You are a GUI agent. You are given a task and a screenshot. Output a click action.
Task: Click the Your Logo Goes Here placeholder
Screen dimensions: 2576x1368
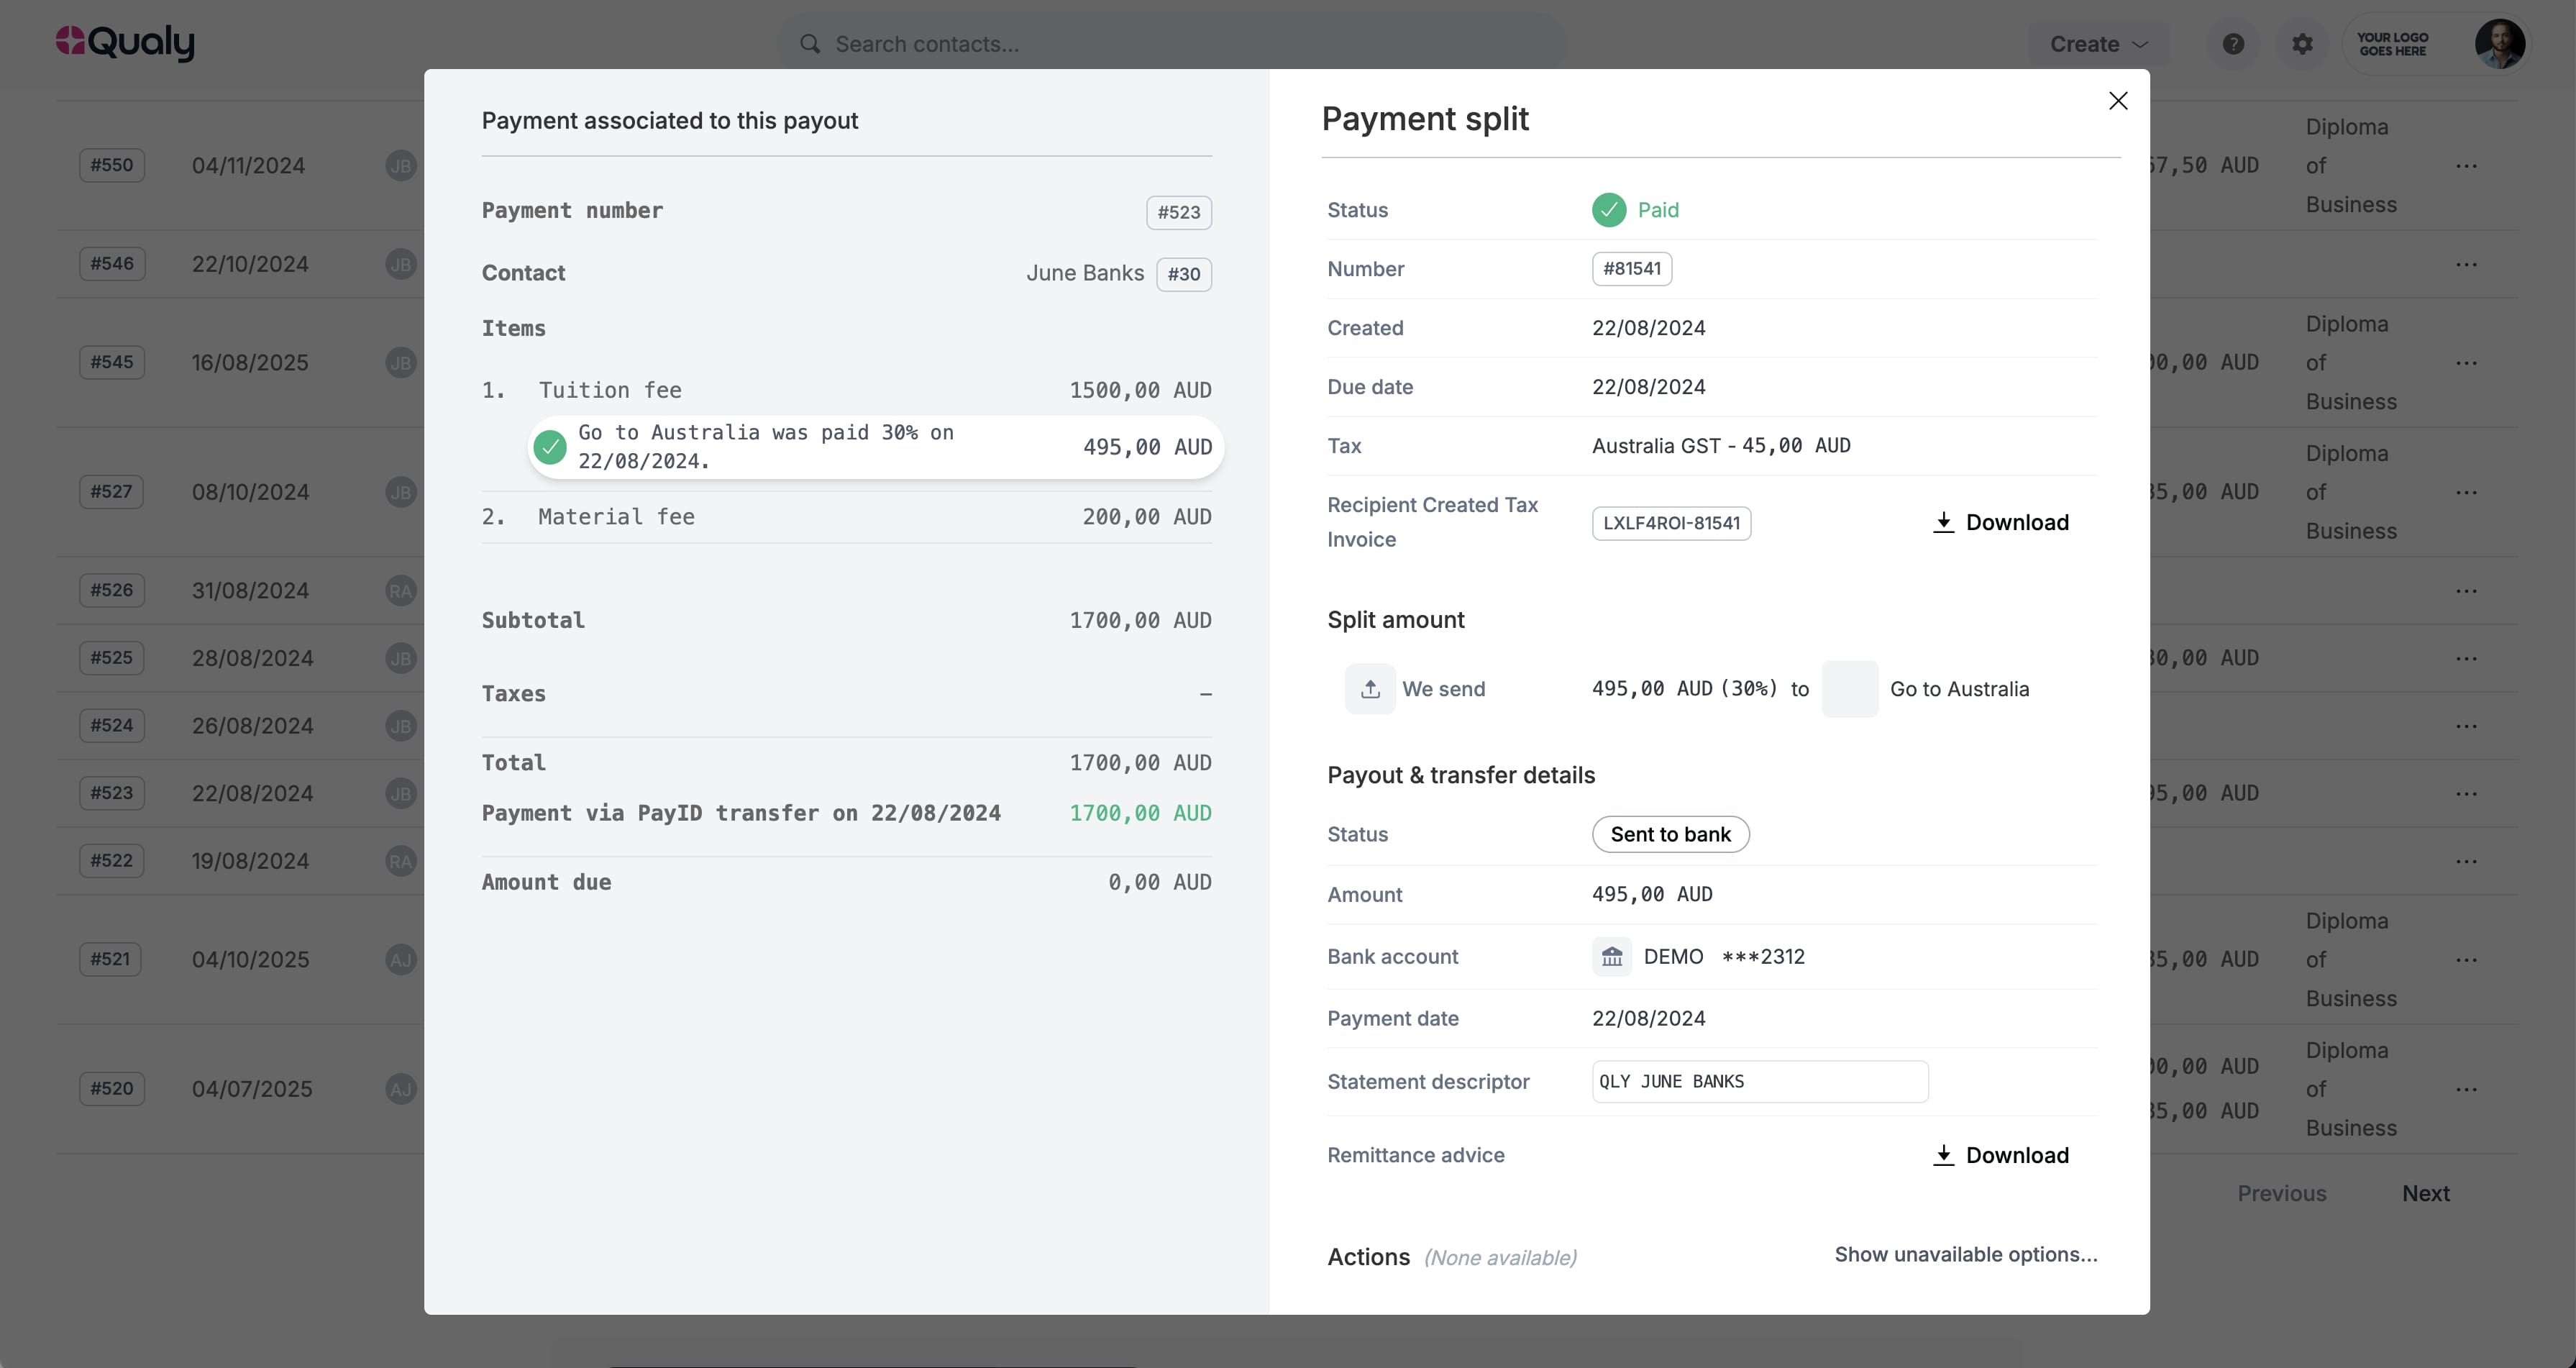click(2392, 44)
